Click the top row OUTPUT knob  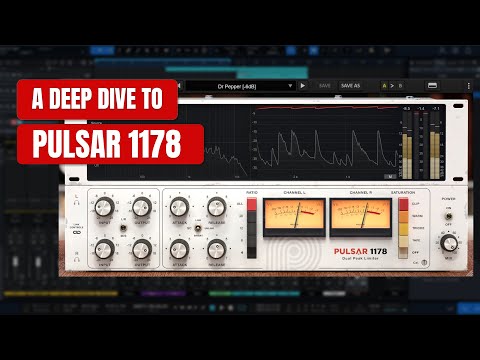coord(142,207)
